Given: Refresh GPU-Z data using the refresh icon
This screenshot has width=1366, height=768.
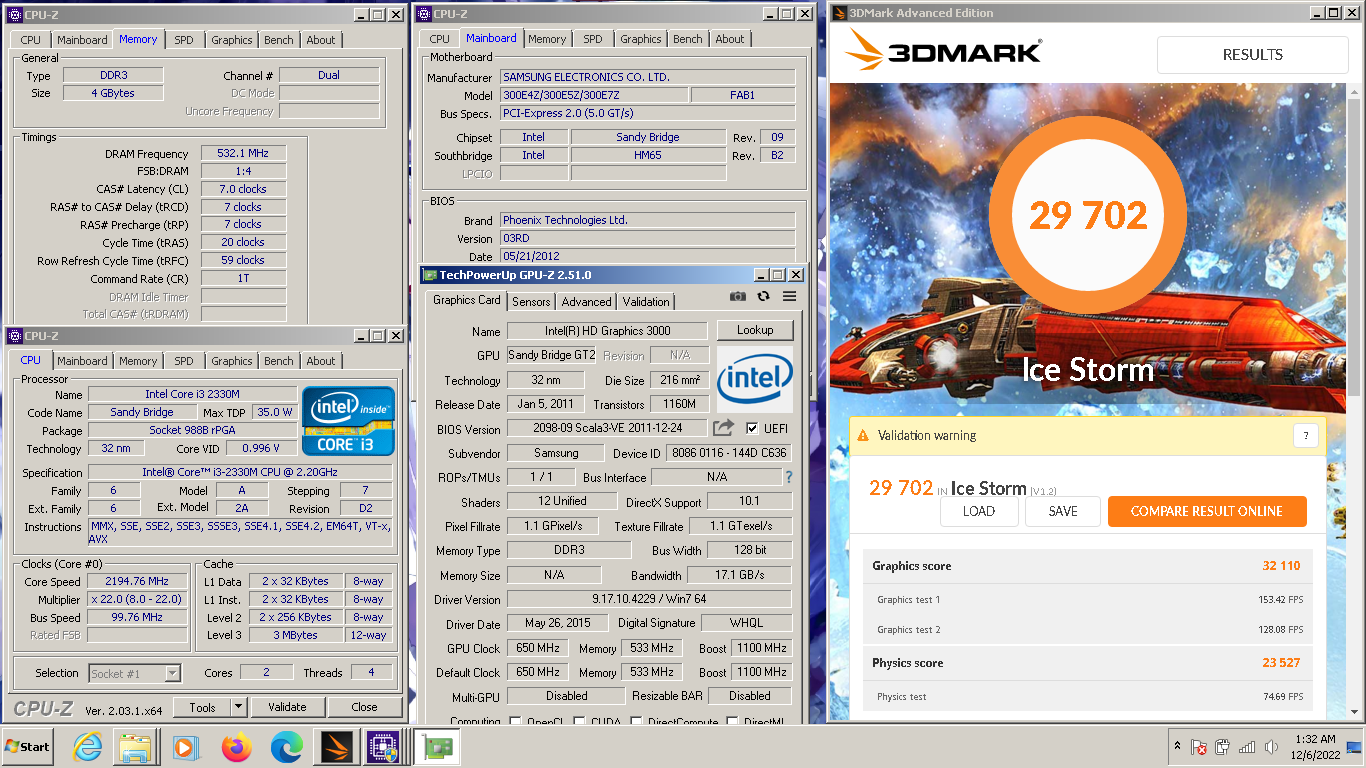Looking at the screenshot, I should 764,296.
